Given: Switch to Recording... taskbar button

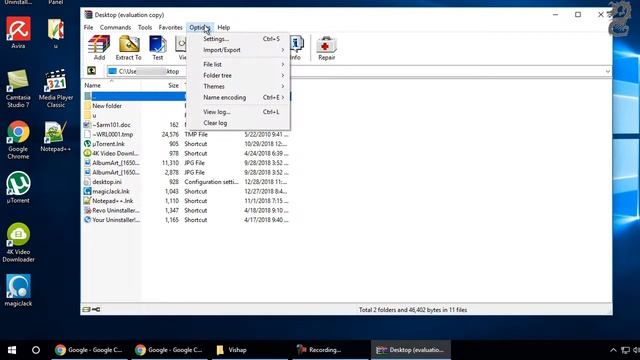Looking at the screenshot, I should click(x=329, y=350).
